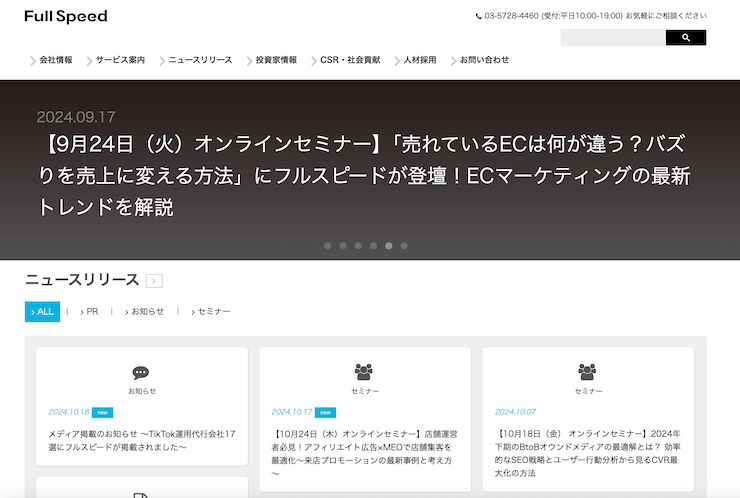The width and height of the screenshot is (740, 498).
Task: Open the 10月24日 アフィリエイト広告×MEO seminar article
Action: coord(364,453)
